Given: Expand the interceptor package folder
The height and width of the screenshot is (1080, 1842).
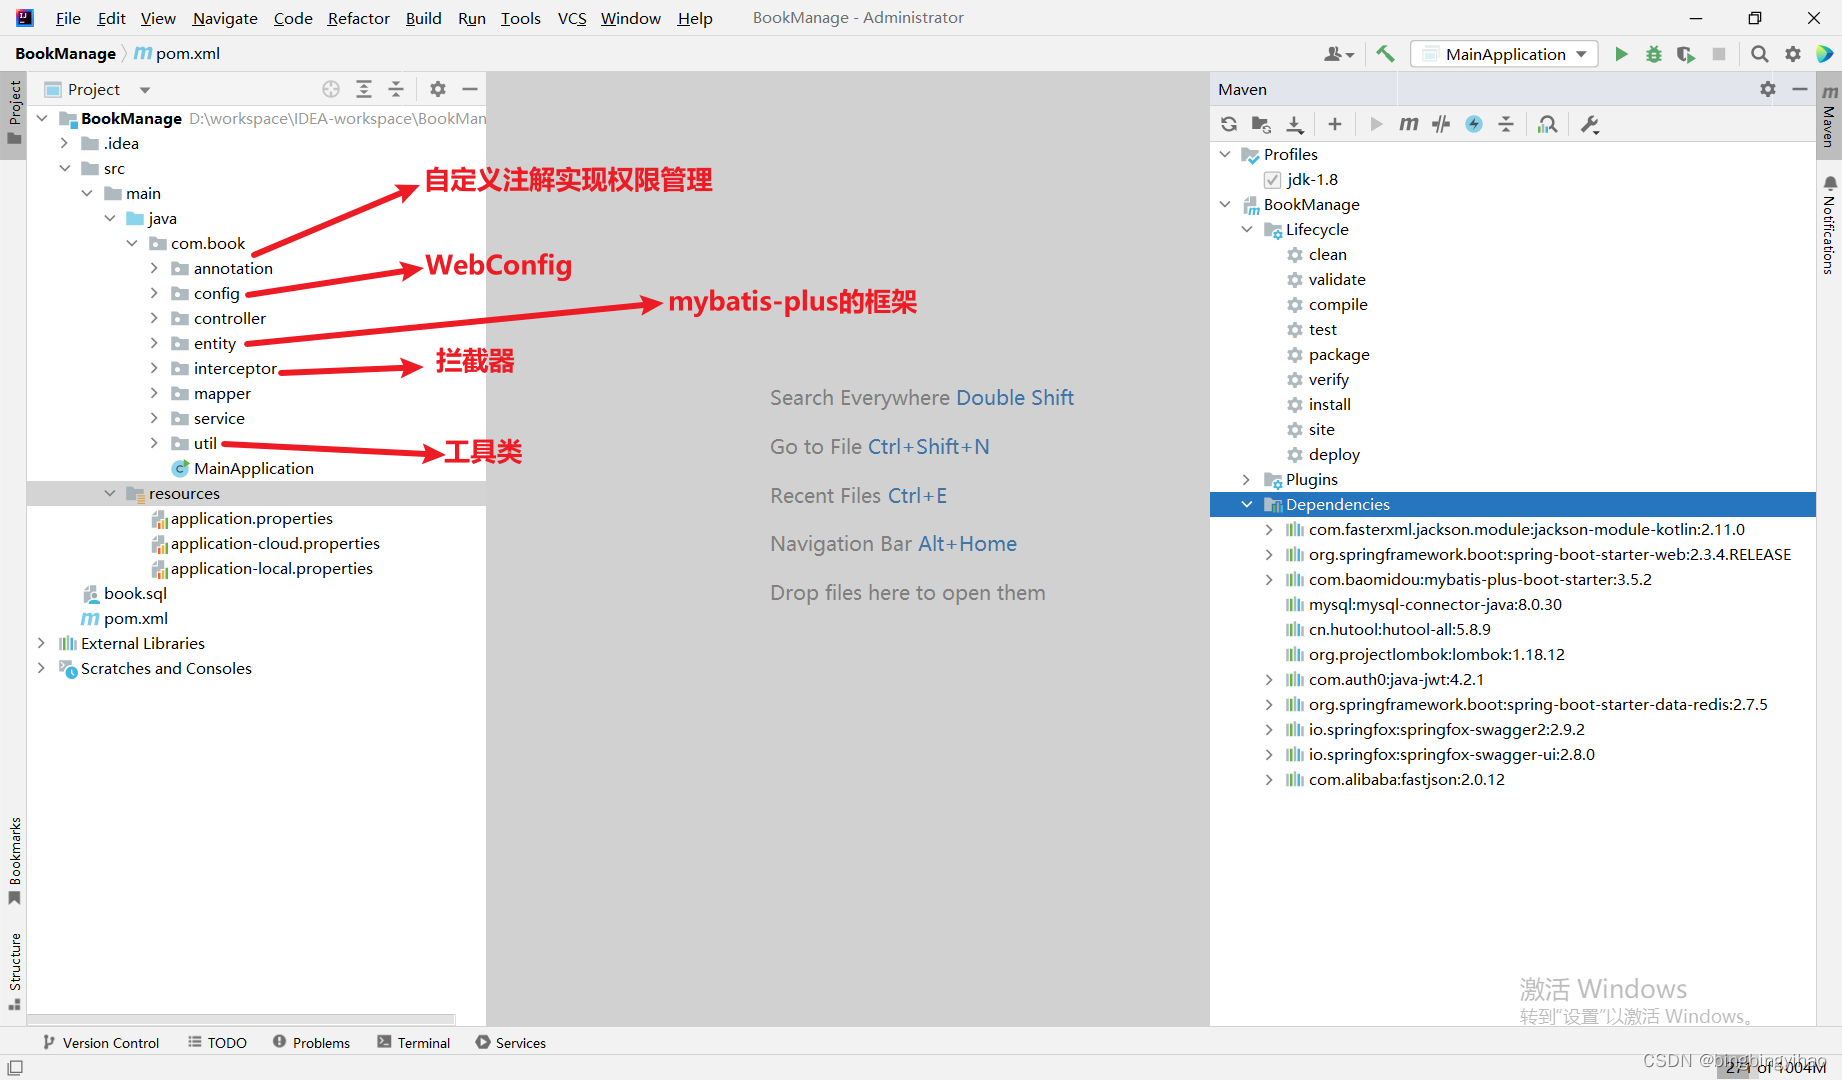Looking at the screenshot, I should (154, 368).
